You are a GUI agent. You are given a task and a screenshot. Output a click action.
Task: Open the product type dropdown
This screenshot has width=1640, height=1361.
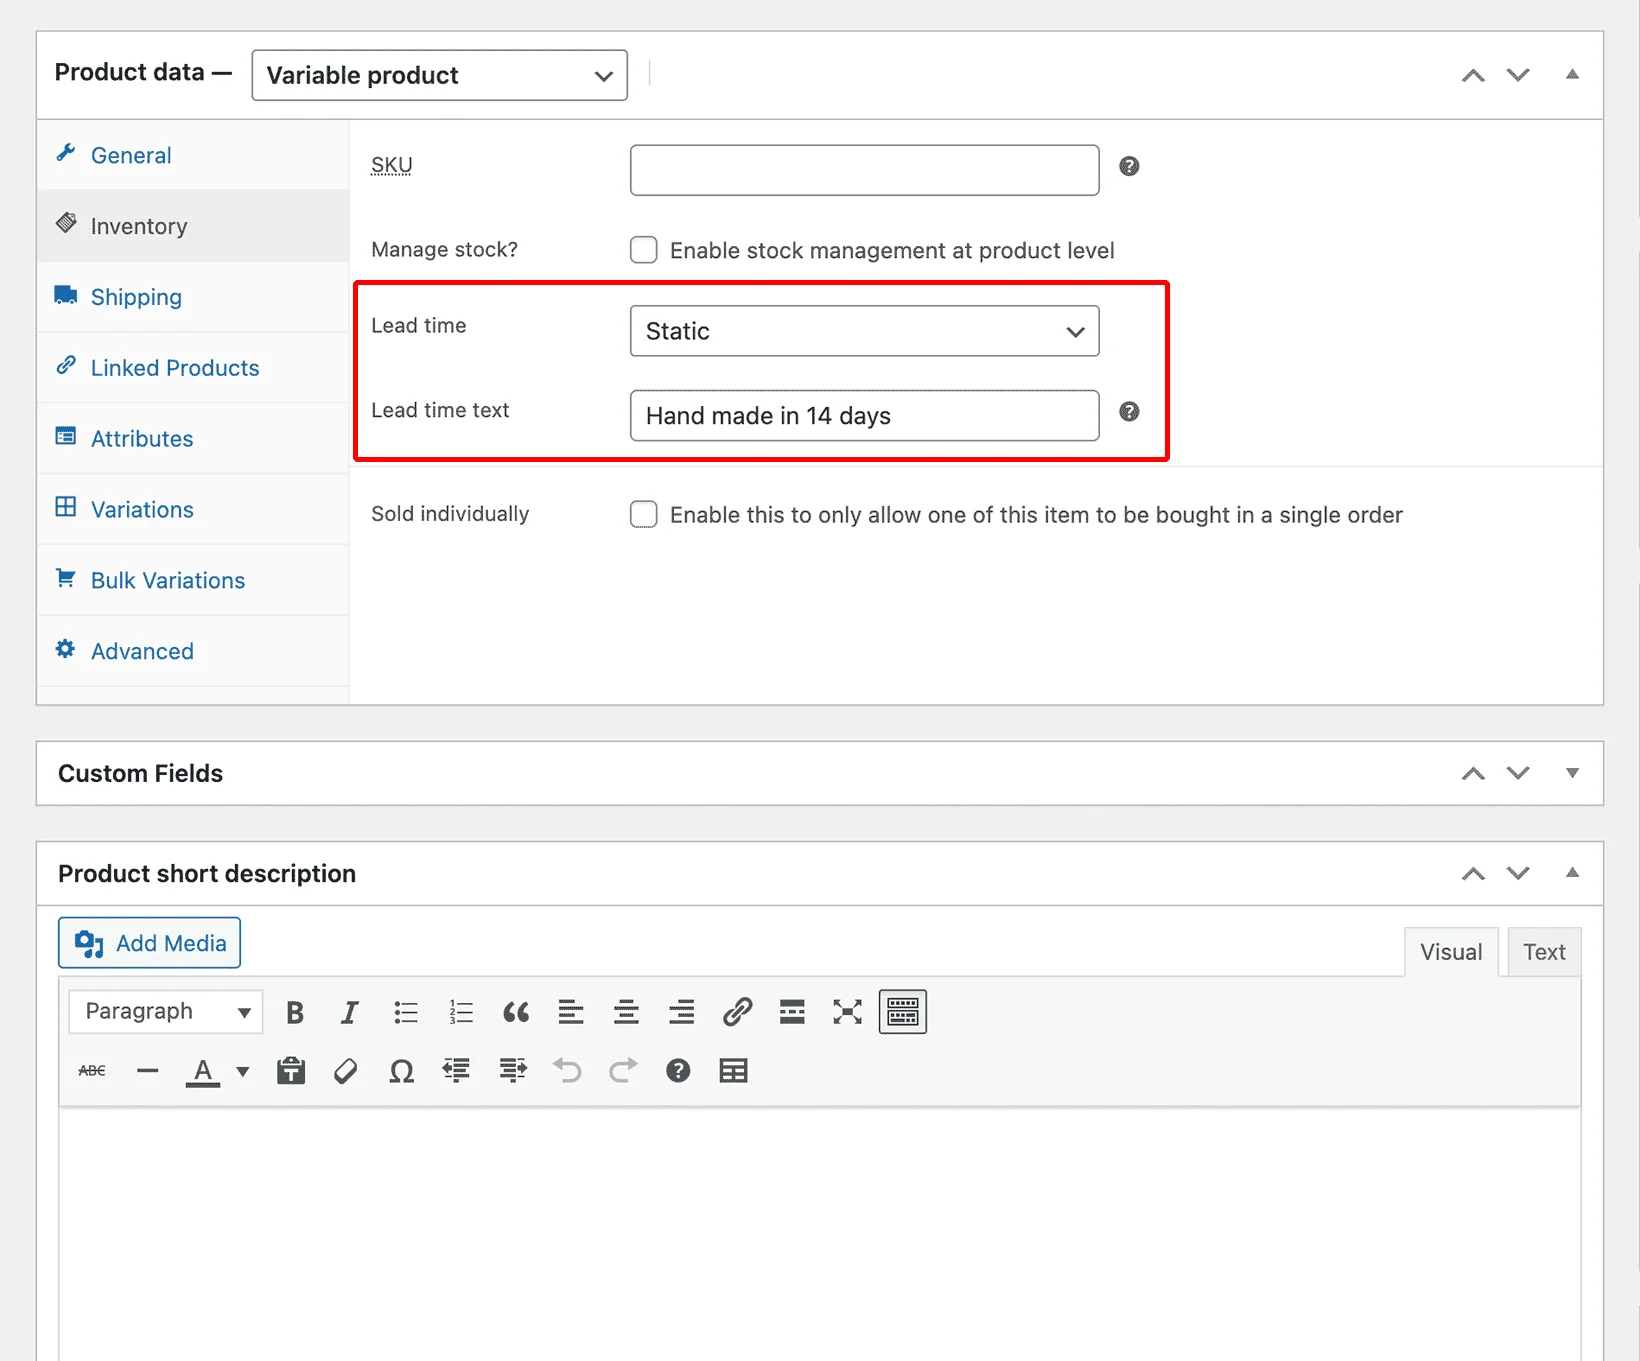pos(438,75)
